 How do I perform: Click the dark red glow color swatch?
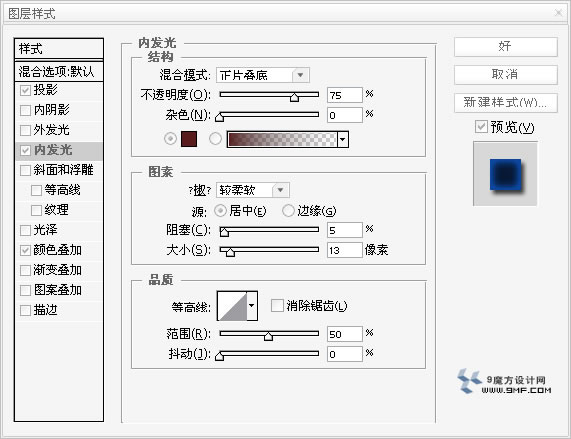(189, 139)
